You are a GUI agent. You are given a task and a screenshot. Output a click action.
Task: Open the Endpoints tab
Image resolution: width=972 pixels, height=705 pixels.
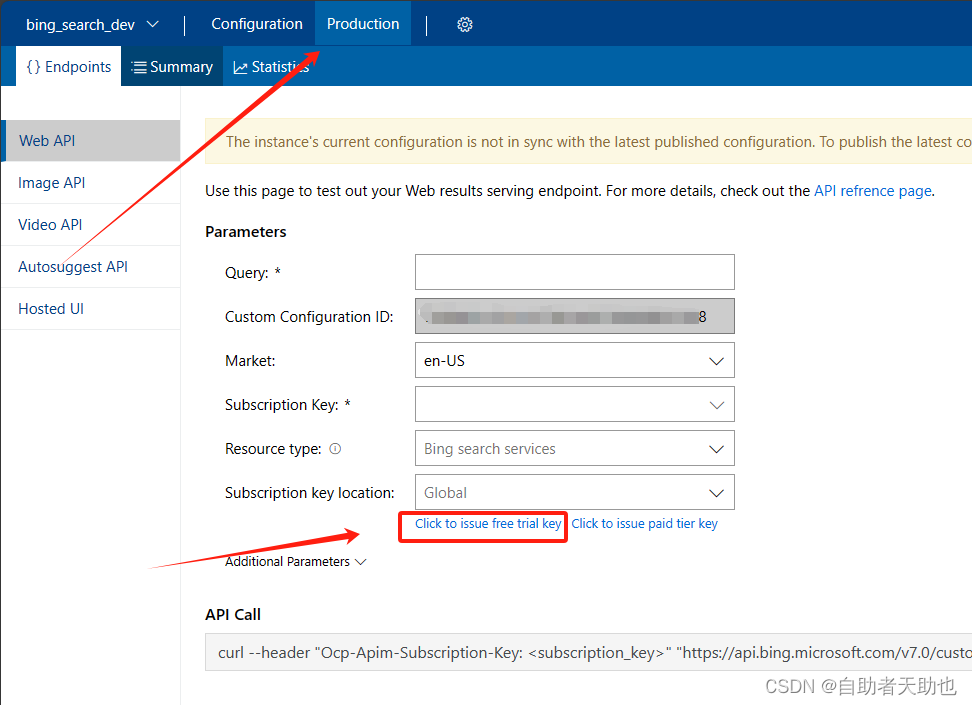68,66
